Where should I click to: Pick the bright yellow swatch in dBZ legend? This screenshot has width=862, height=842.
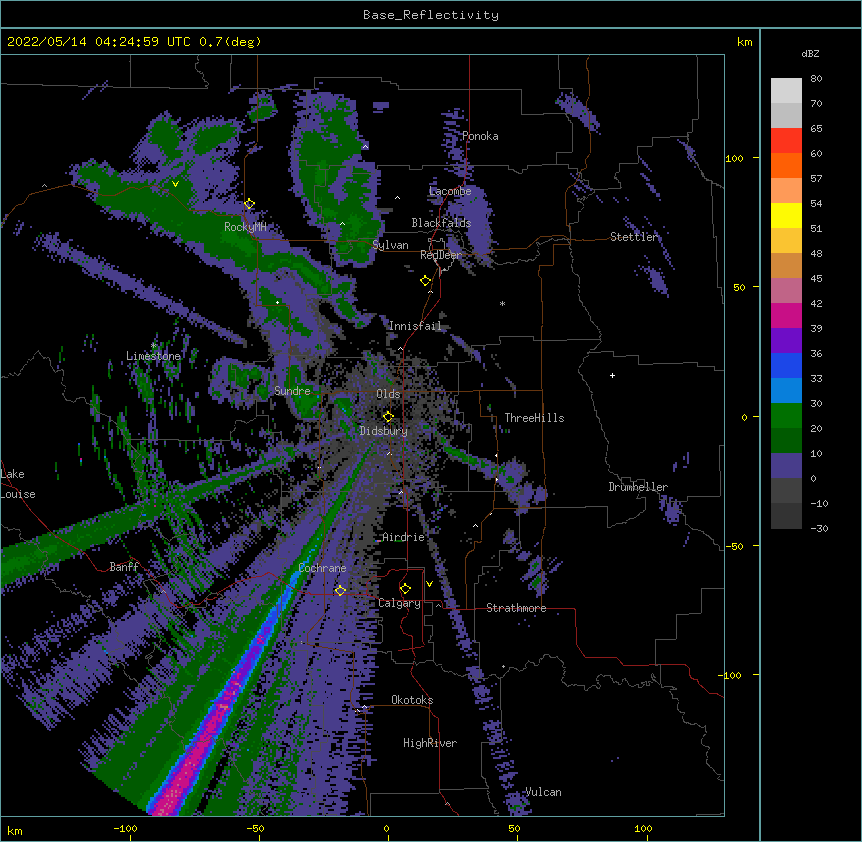coord(786,215)
